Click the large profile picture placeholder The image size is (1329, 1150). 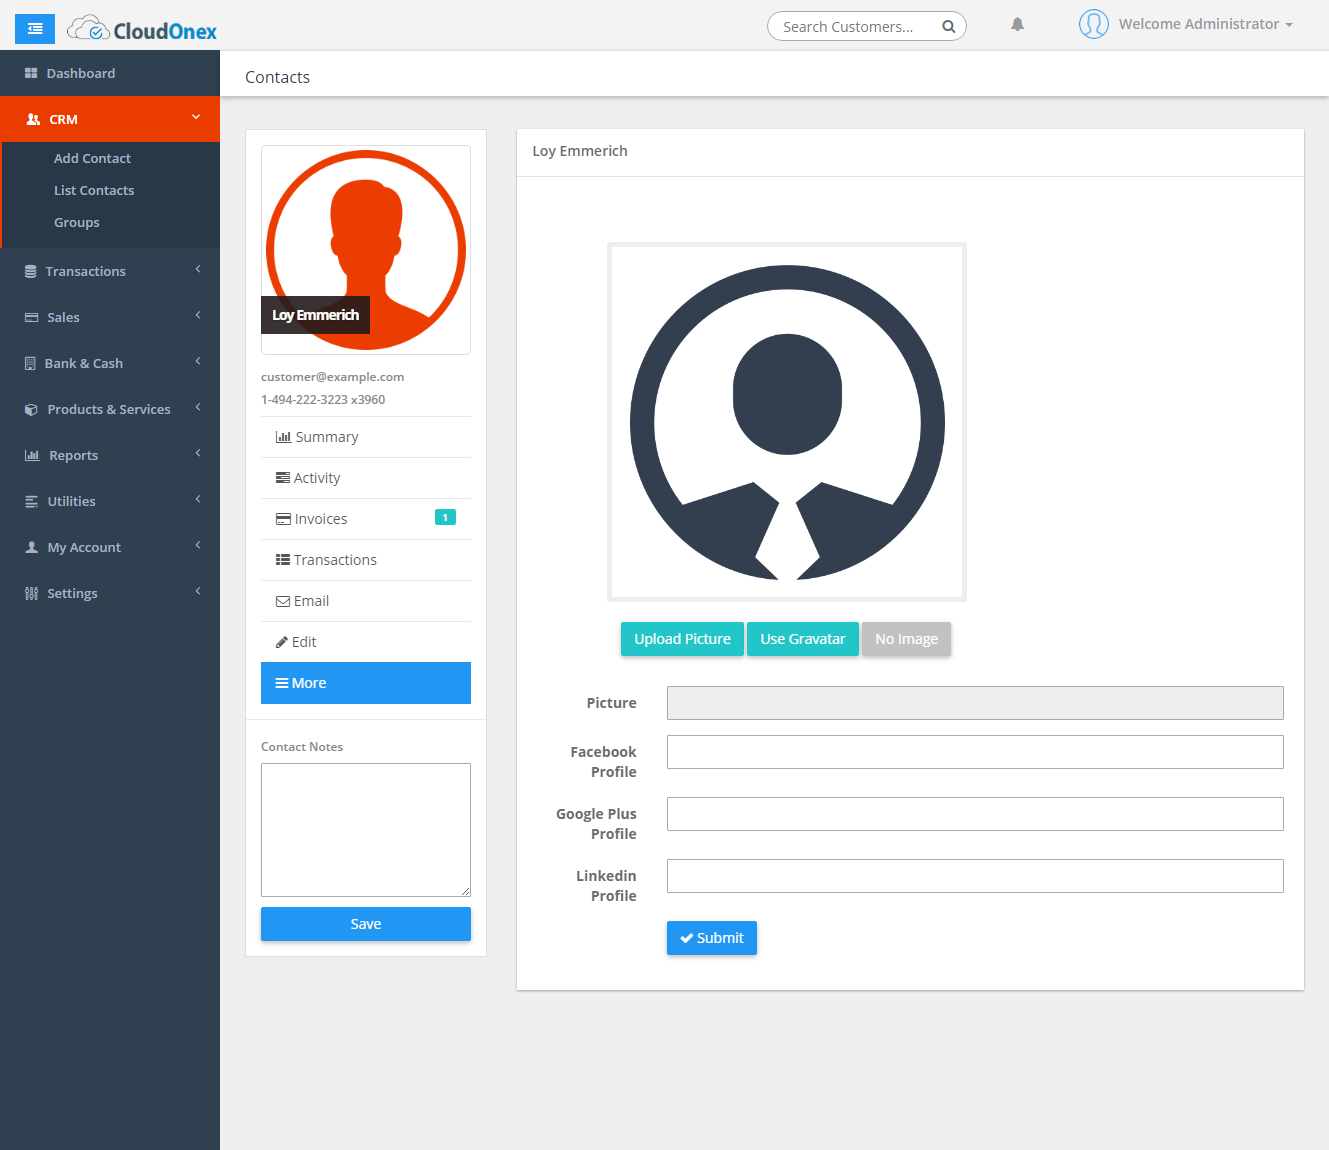point(787,422)
